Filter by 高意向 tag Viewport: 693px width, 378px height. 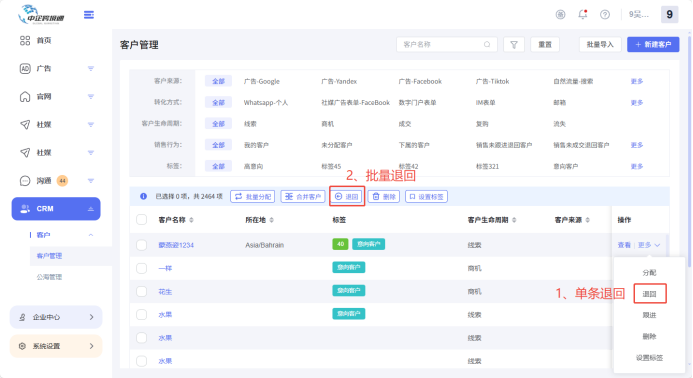click(x=253, y=166)
